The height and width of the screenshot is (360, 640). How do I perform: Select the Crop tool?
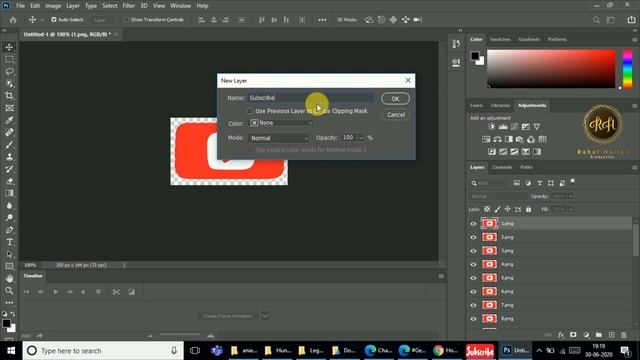(x=9, y=96)
